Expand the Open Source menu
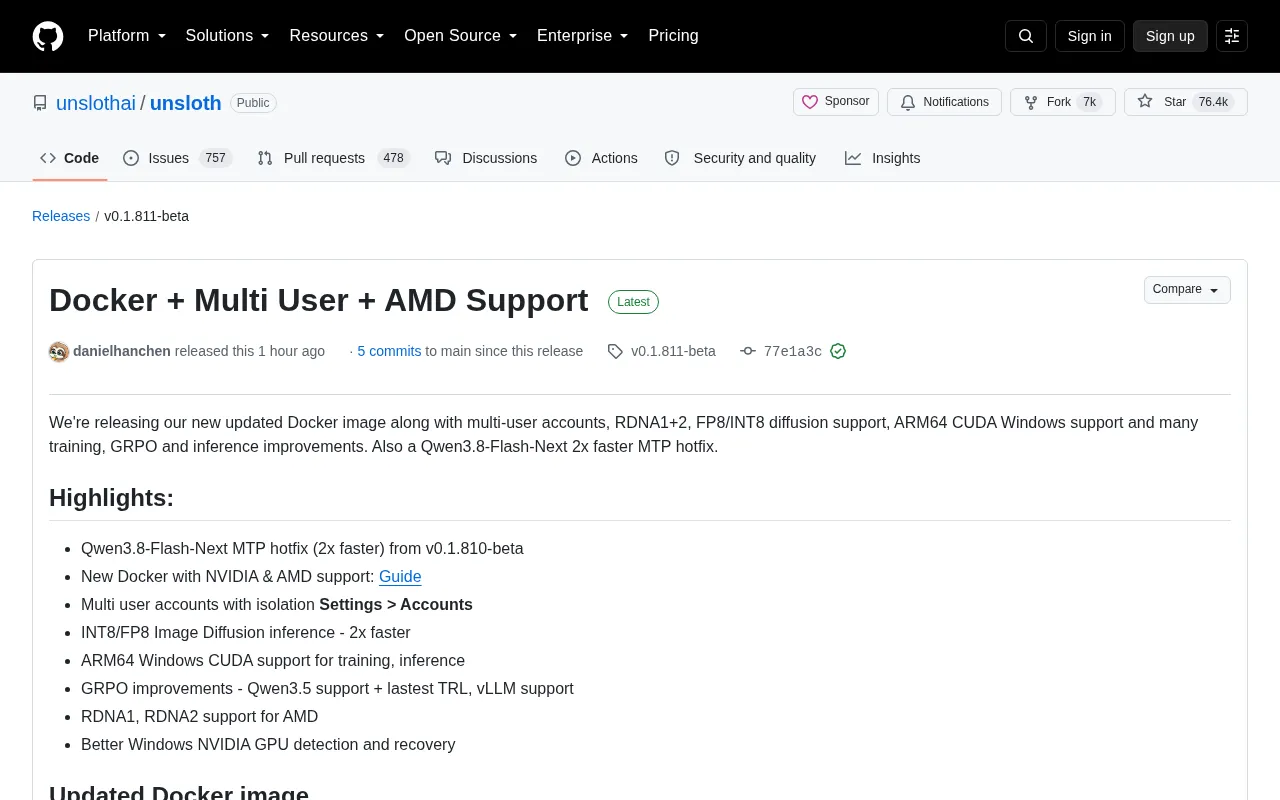 click(461, 36)
